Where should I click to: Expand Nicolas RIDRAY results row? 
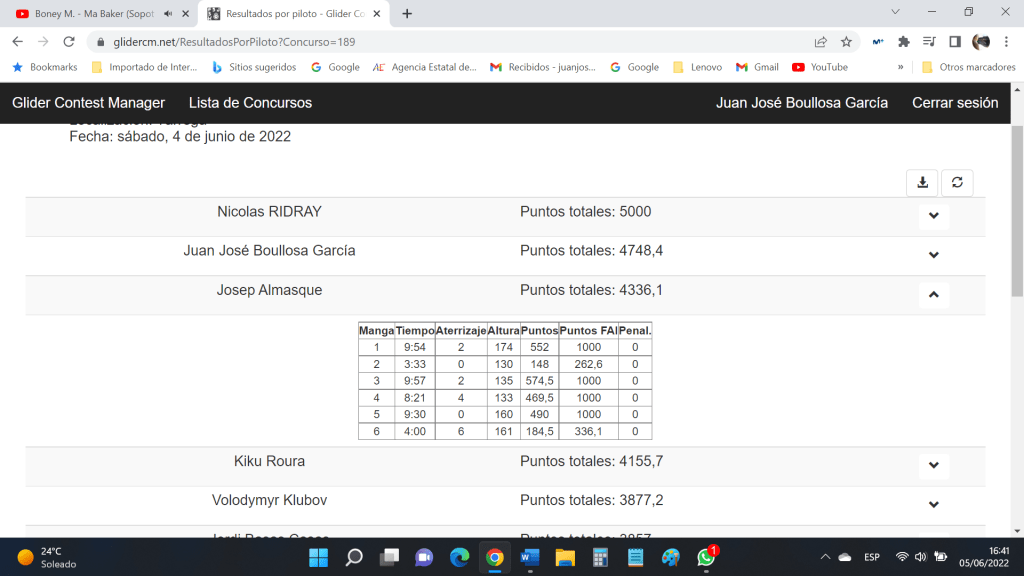point(933,216)
